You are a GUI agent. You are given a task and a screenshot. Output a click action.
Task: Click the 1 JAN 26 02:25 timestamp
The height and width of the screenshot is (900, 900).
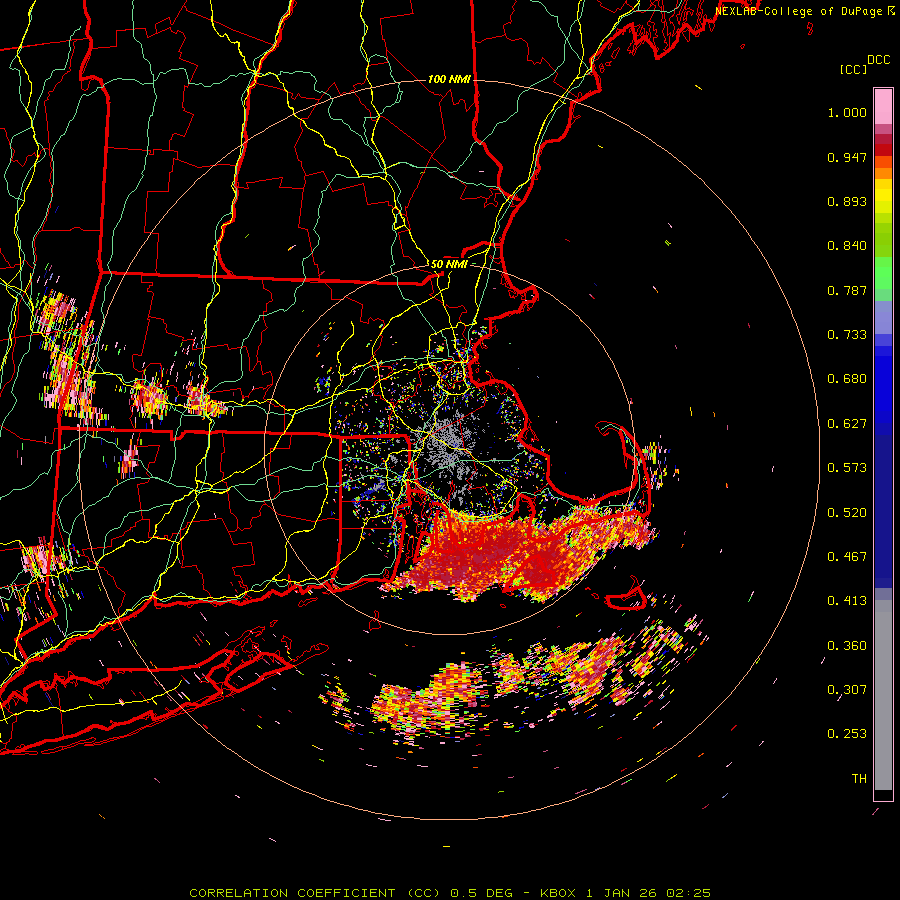(649, 893)
